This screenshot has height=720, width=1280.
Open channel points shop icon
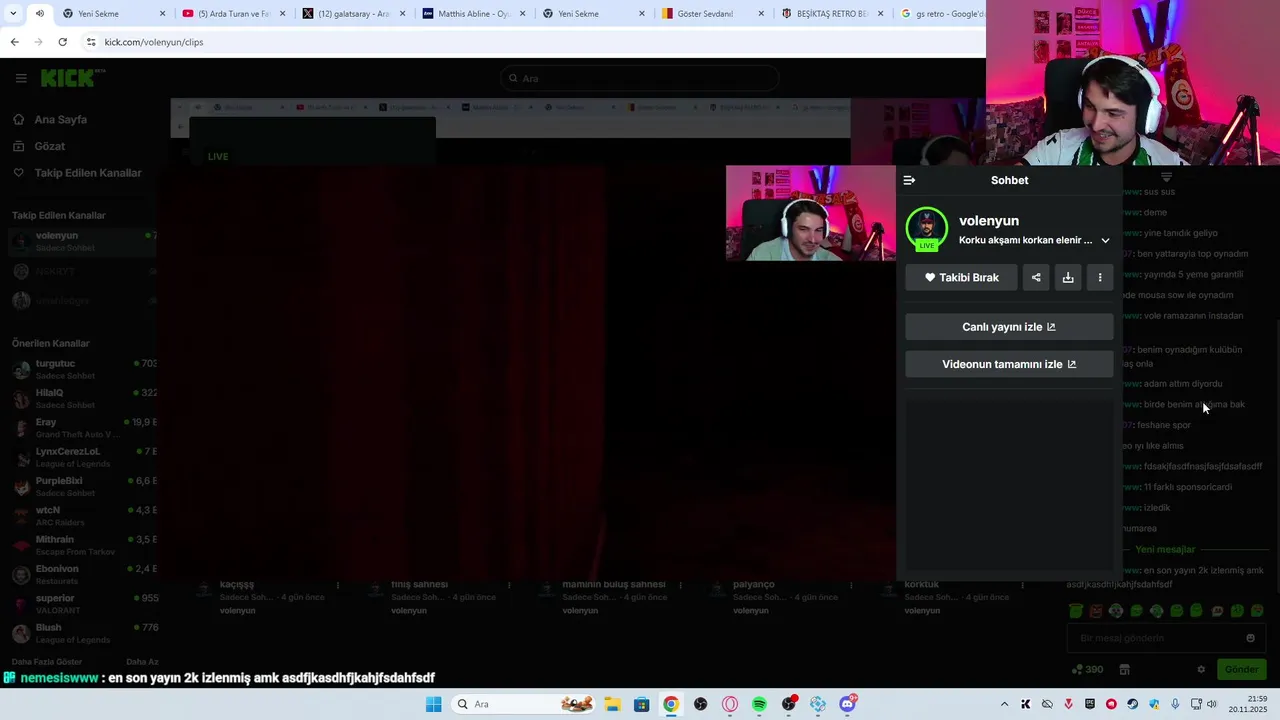[x=1124, y=669]
